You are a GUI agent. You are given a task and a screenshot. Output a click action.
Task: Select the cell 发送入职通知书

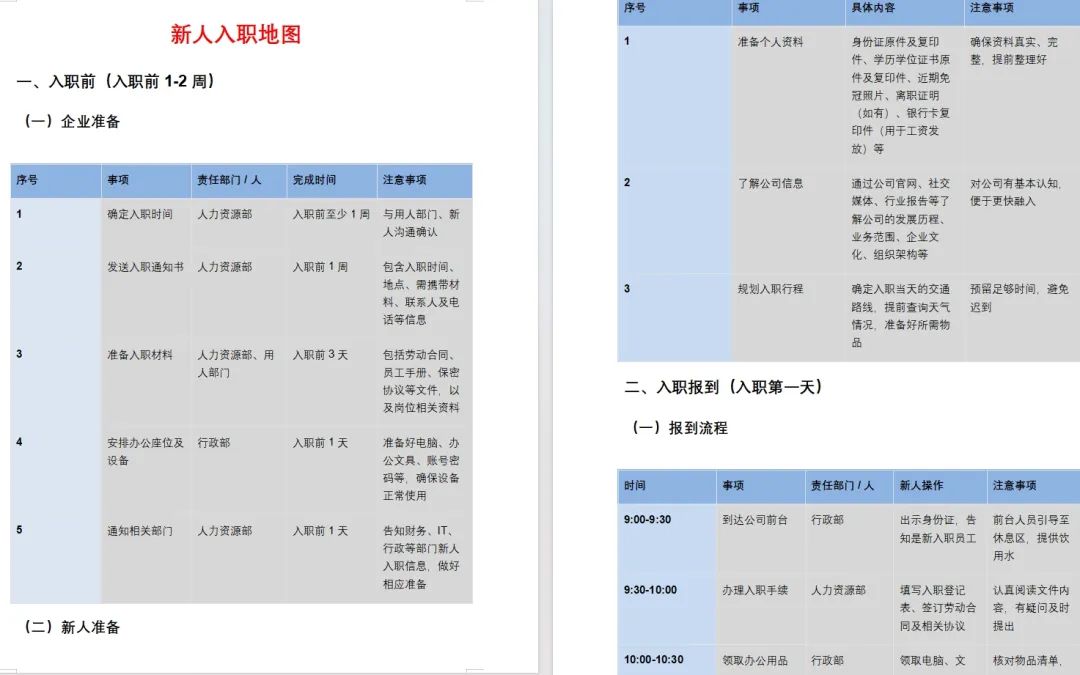(x=145, y=267)
